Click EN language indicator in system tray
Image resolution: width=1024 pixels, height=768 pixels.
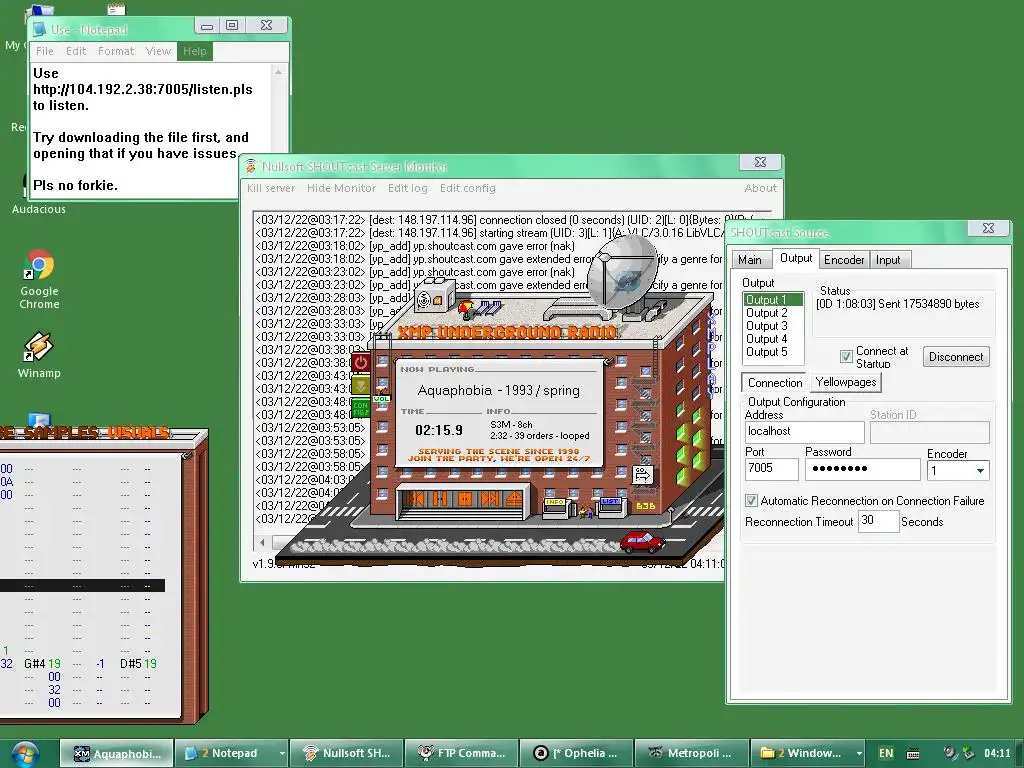pos(886,753)
